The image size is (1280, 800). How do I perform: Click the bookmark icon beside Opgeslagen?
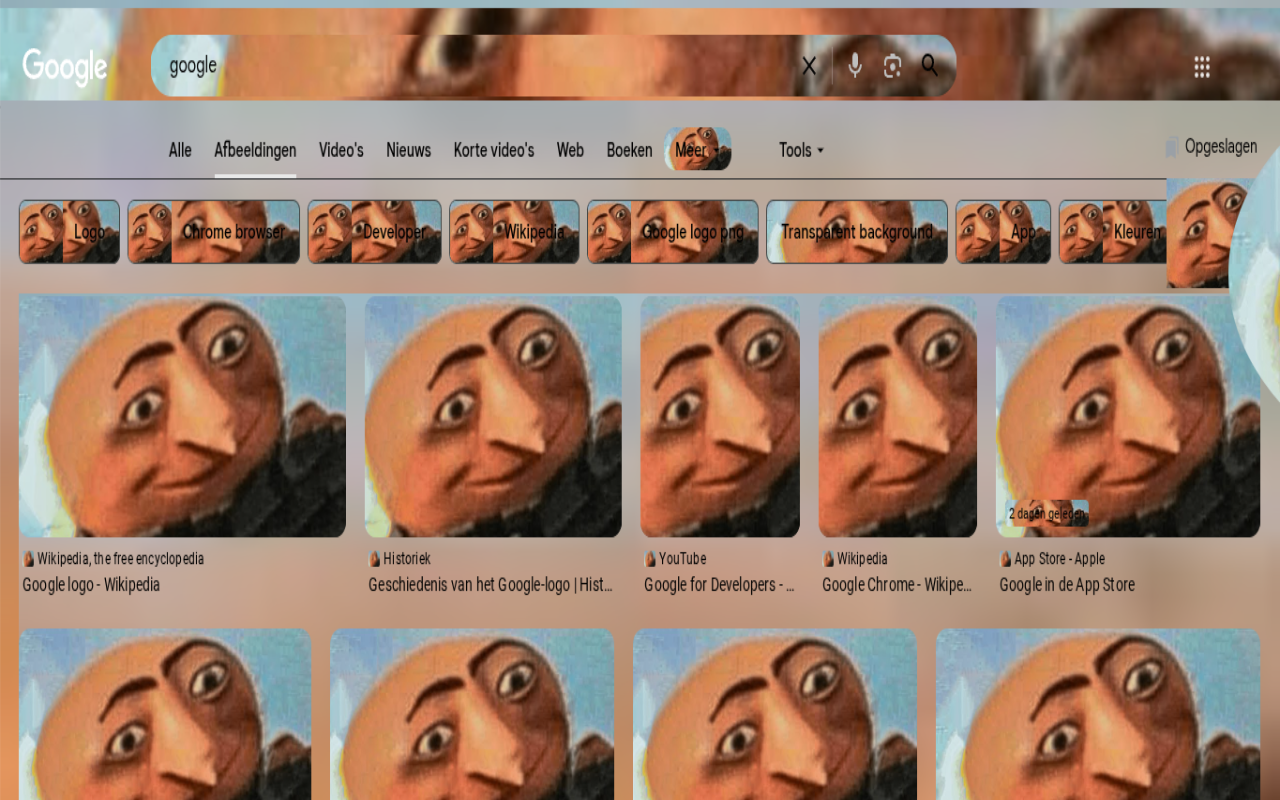click(1172, 148)
